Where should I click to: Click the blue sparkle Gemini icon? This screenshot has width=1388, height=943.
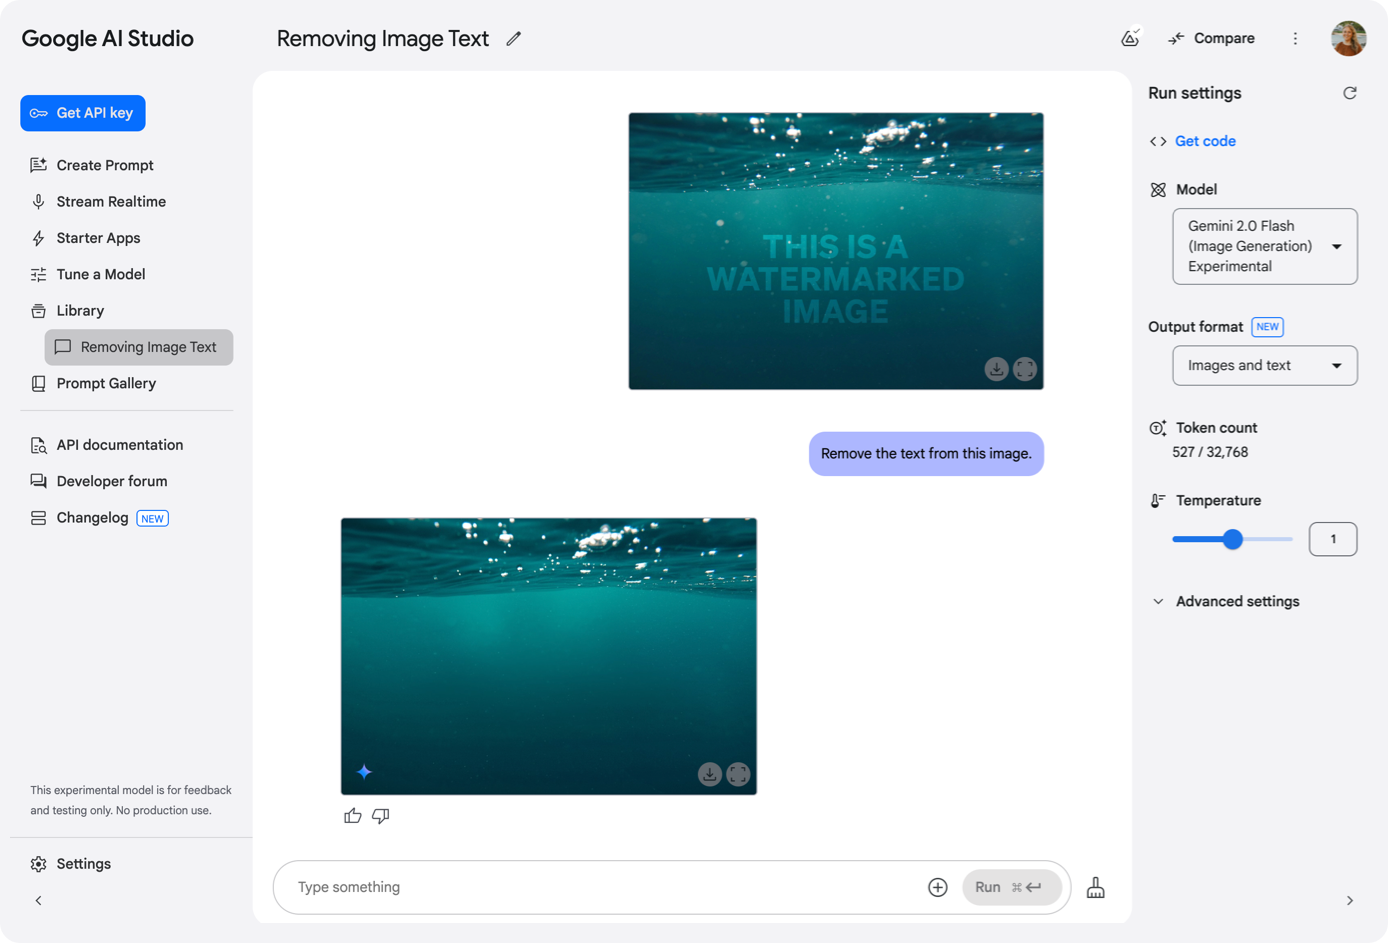click(x=364, y=771)
